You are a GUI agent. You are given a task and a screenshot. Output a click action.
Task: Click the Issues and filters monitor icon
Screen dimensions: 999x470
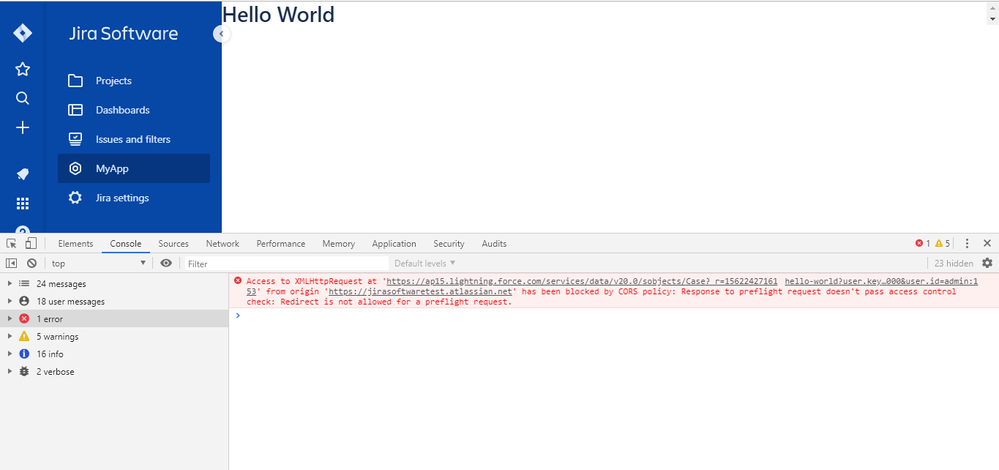pyautogui.click(x=75, y=139)
